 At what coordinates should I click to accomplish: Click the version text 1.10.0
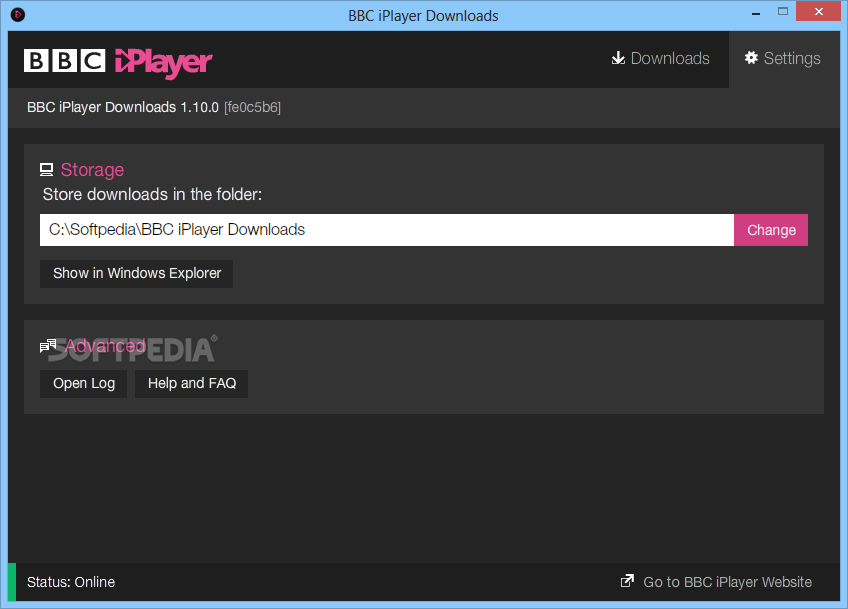pos(200,107)
